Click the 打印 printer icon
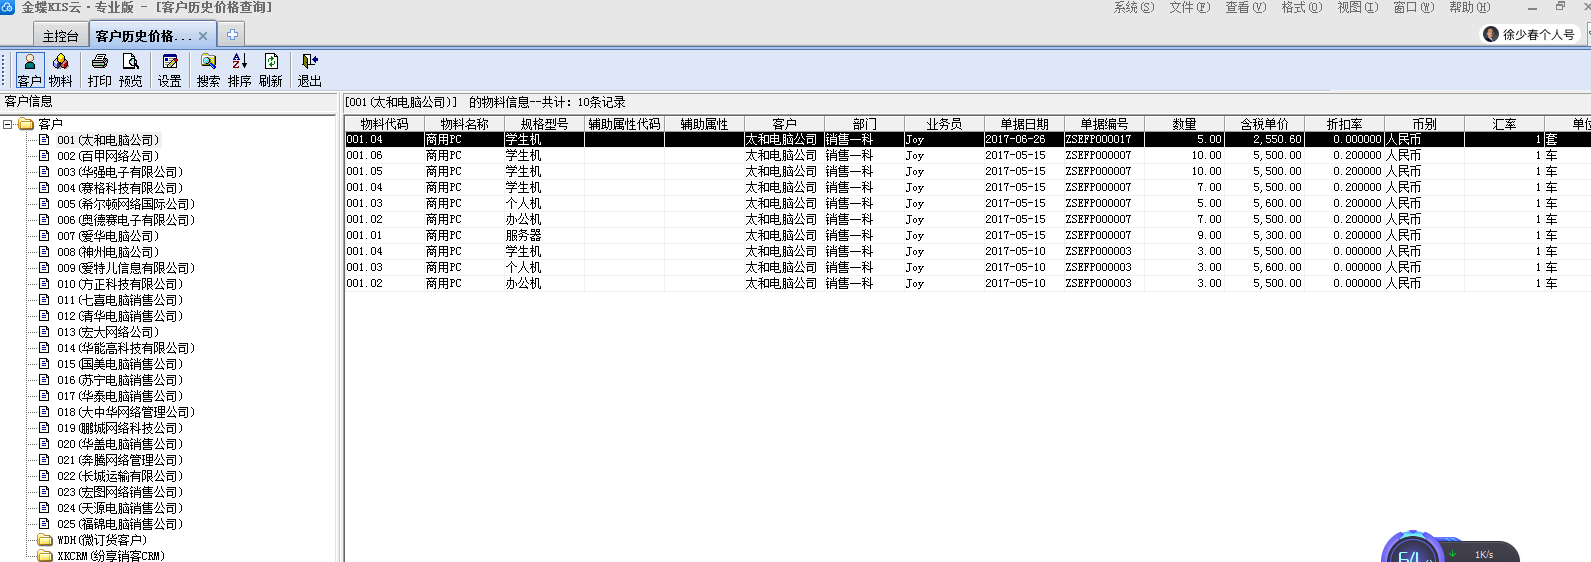 pyautogui.click(x=100, y=70)
